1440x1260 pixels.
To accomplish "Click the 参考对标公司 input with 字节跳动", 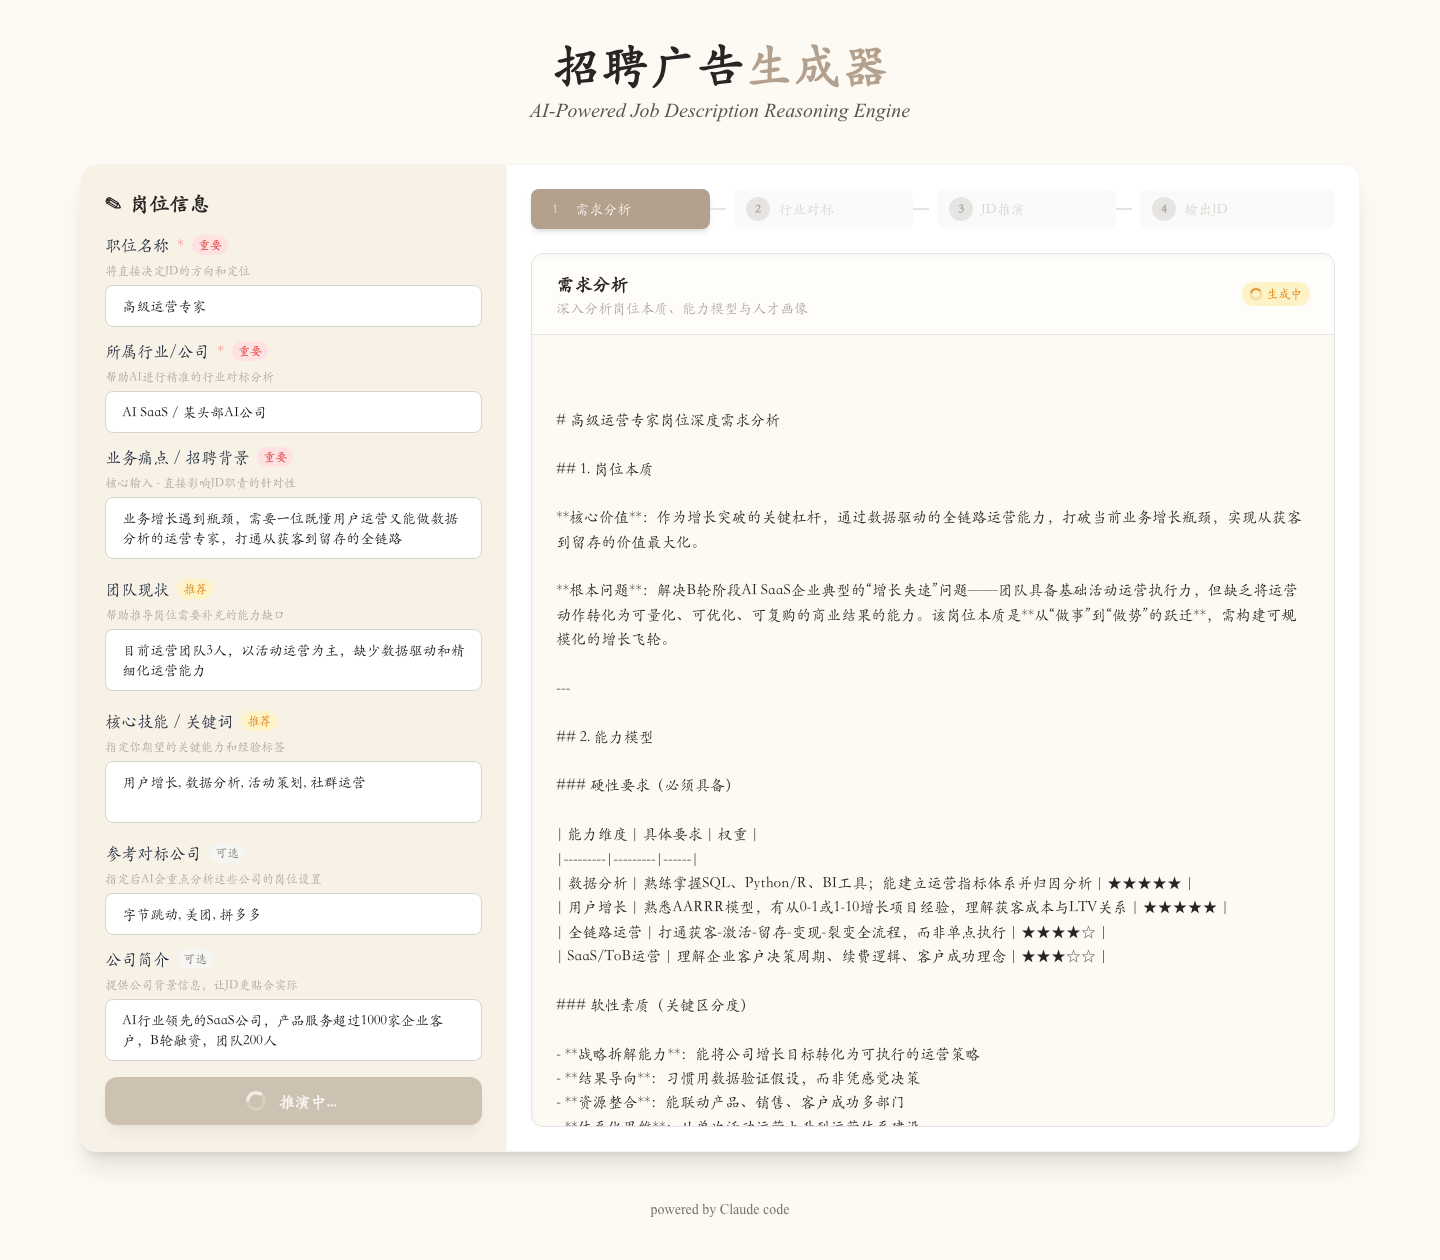I will (x=293, y=914).
